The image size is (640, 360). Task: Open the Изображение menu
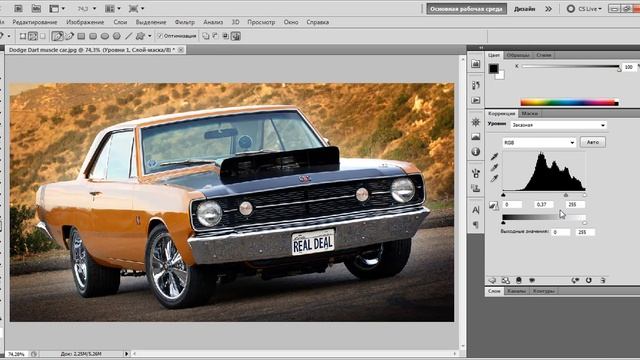coord(85,22)
